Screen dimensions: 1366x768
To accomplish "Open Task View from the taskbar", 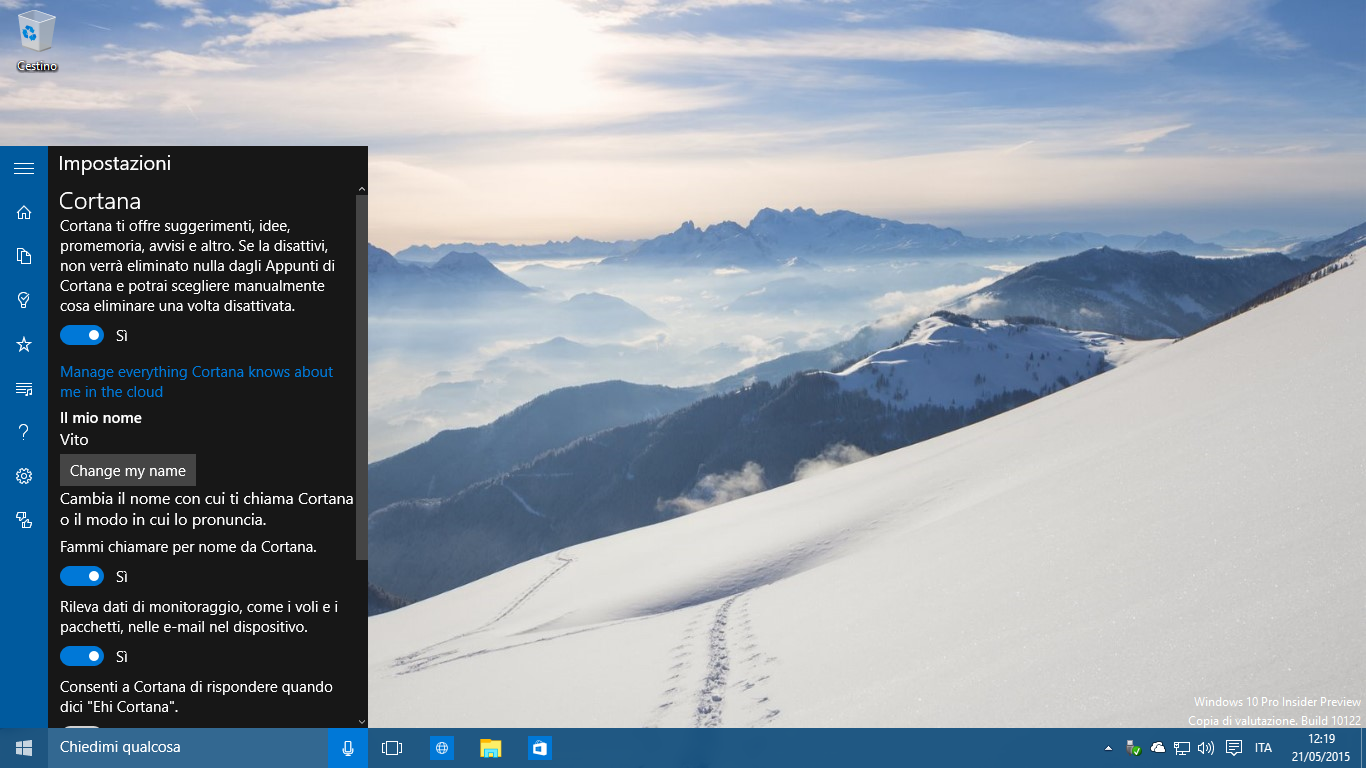I will [x=392, y=748].
